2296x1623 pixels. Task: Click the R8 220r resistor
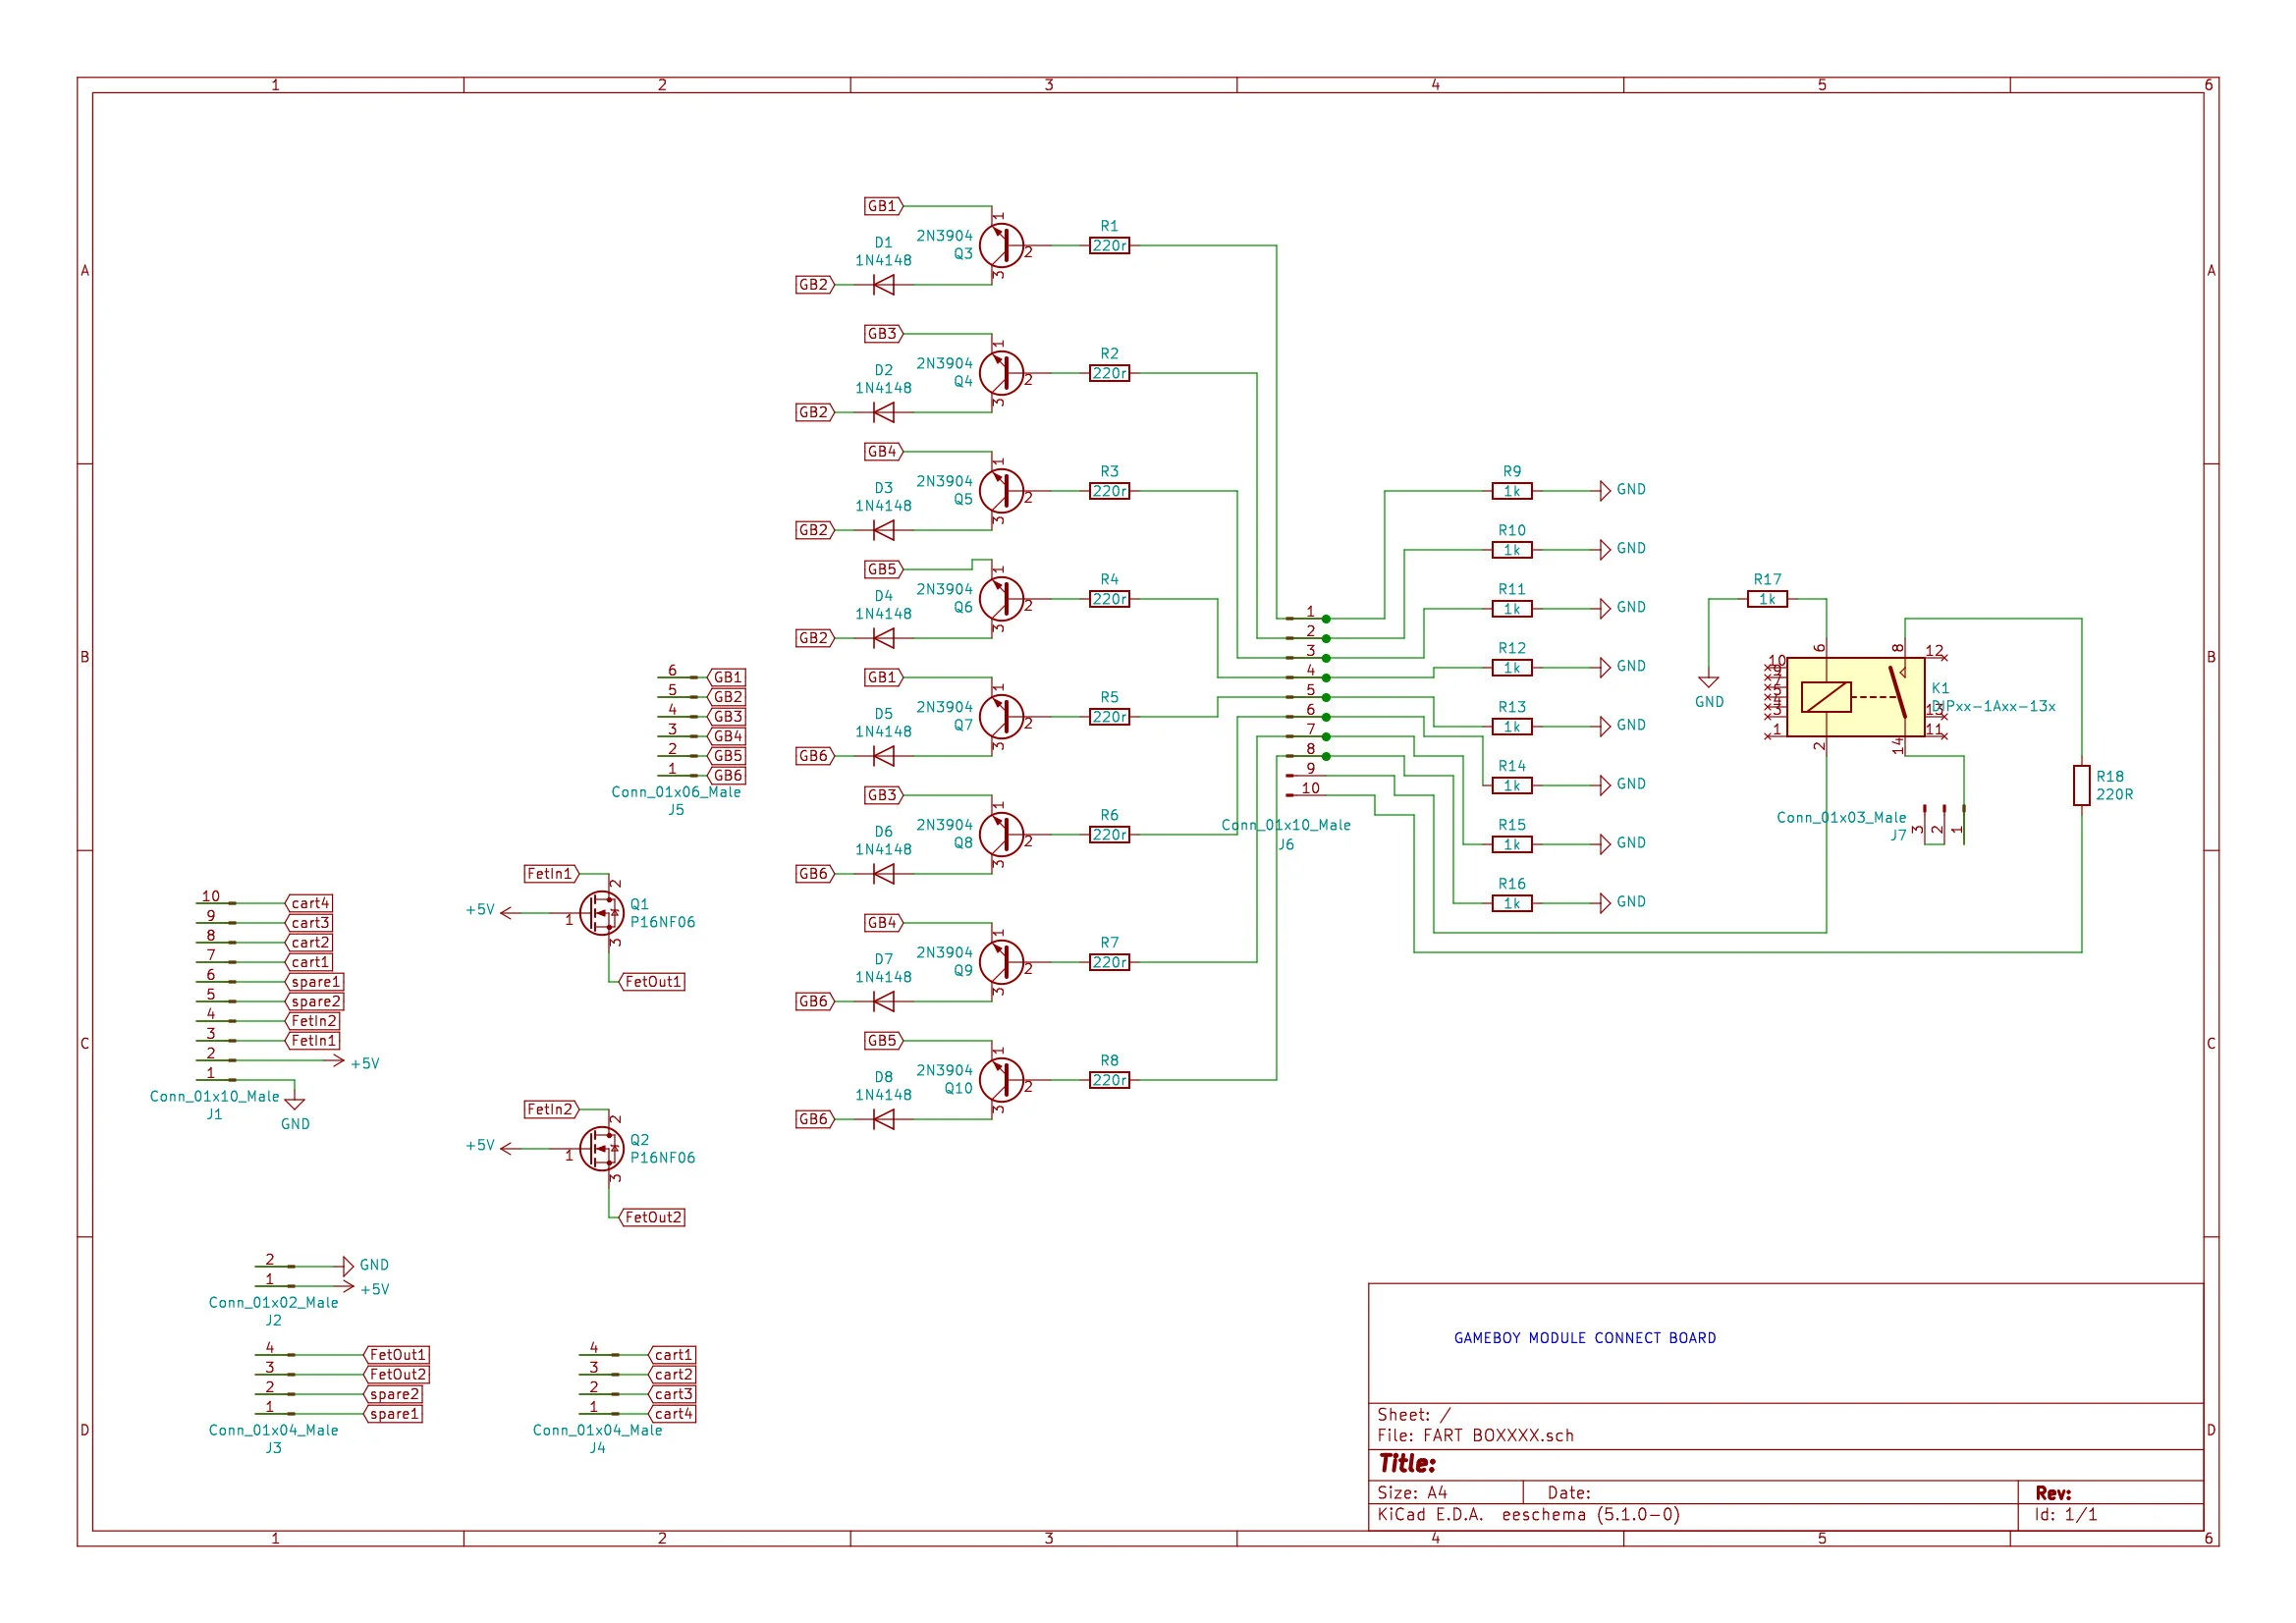tap(1109, 1080)
